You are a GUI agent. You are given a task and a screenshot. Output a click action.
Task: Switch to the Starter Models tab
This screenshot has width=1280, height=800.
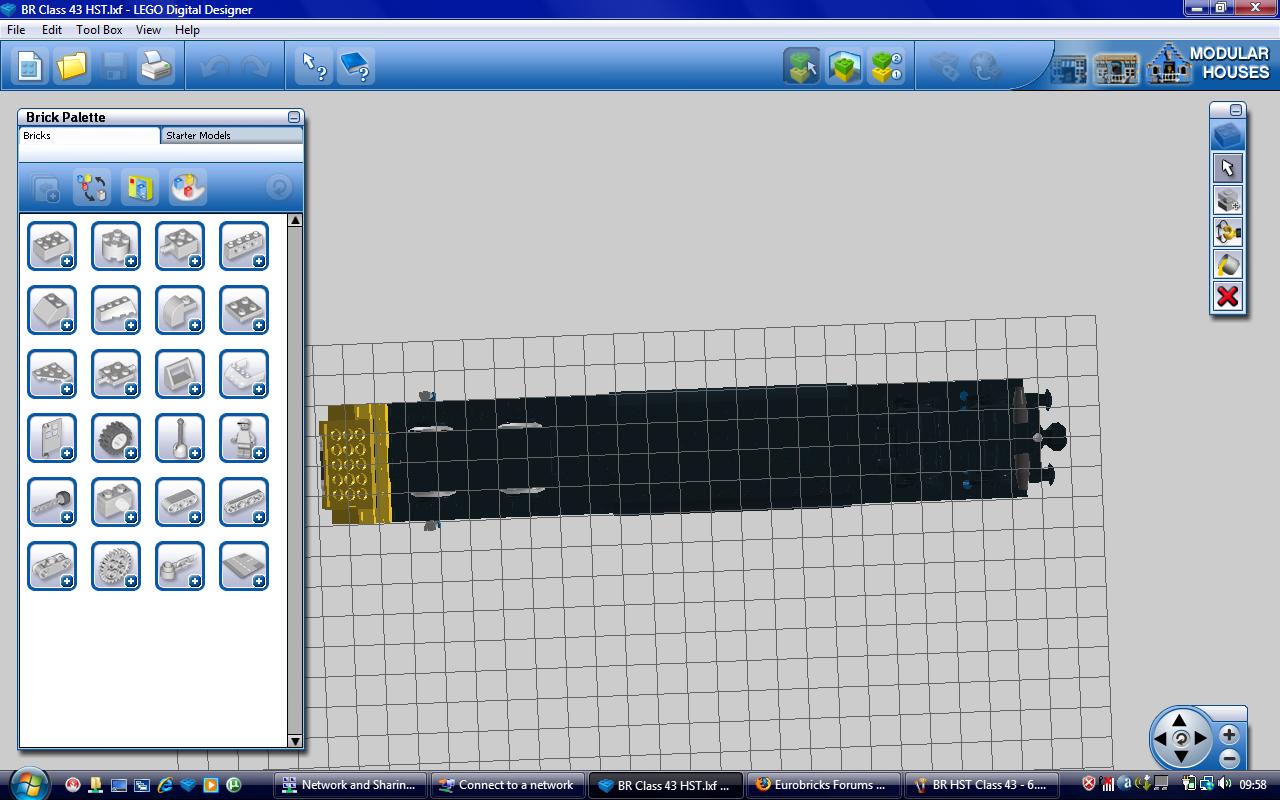click(x=231, y=136)
